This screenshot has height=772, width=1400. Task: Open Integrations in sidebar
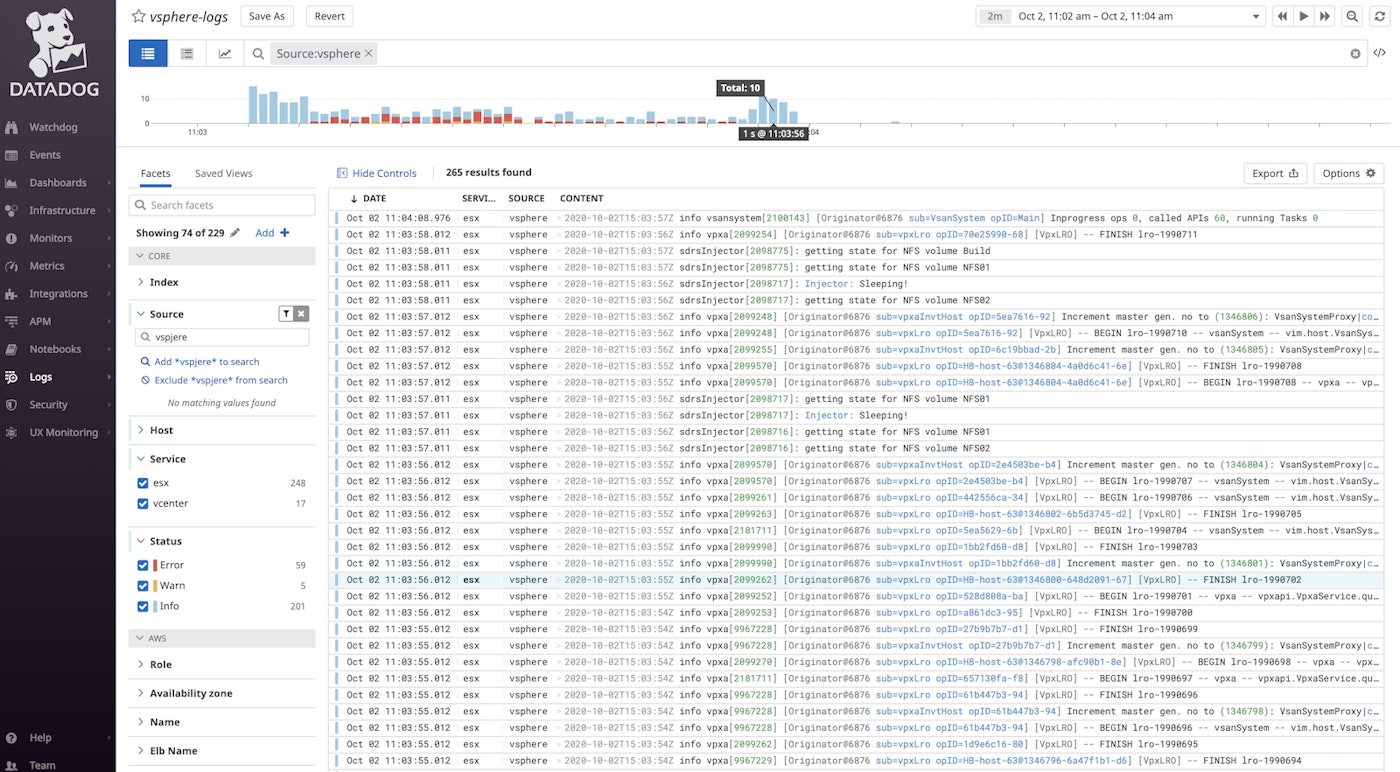pyautogui.click(x=57, y=294)
